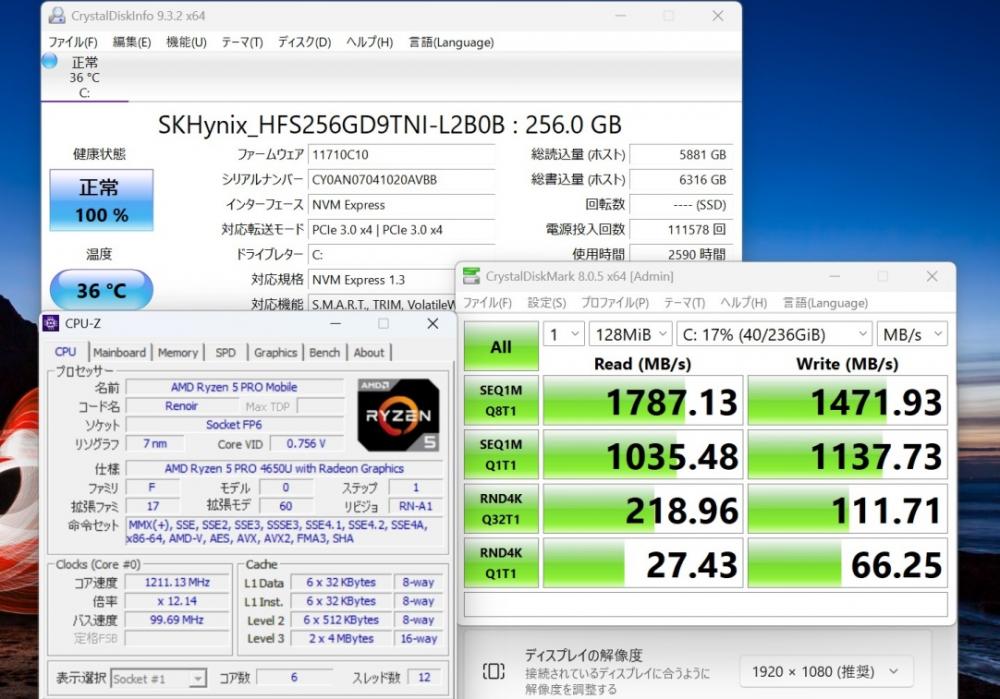Open the MB/s unit dropdown
Viewport: 1000px width, 699px height.
[912, 334]
